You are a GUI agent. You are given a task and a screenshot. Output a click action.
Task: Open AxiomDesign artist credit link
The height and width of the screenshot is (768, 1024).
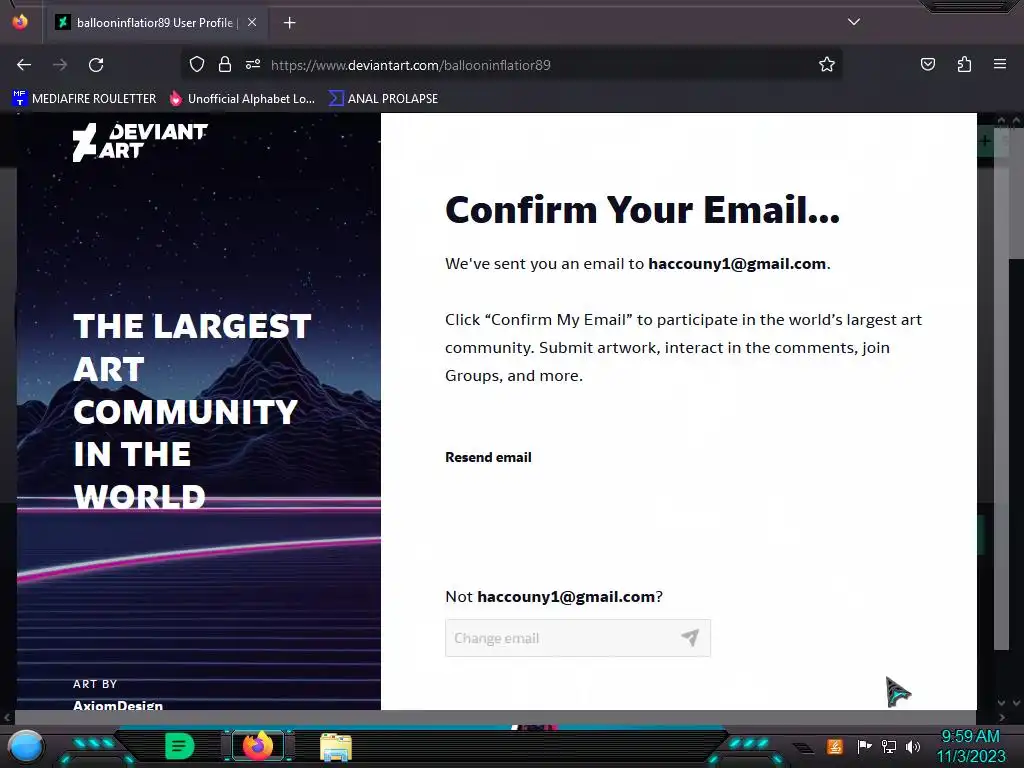point(118,705)
